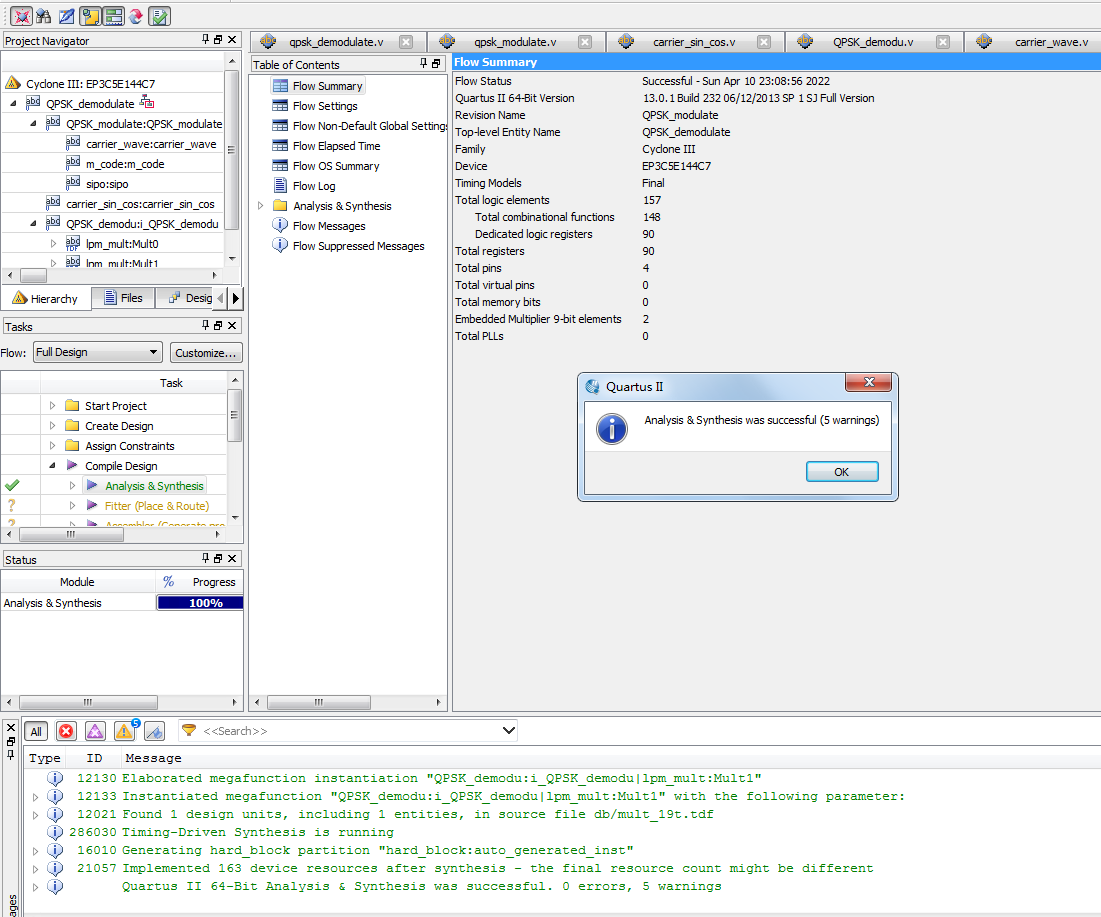This screenshot has height=917, width=1101.
Task: Close the qpsk_demodulate.v tab with X icon
Action: point(406,42)
